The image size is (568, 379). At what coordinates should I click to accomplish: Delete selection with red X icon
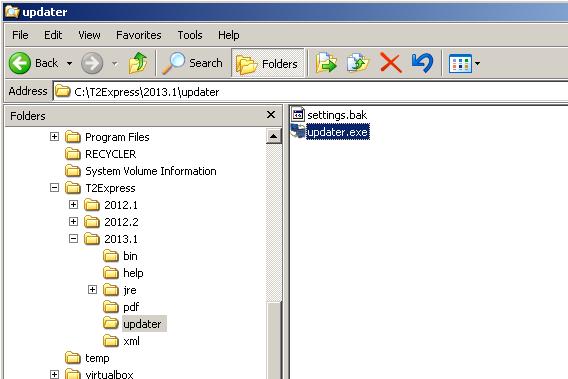coord(390,63)
